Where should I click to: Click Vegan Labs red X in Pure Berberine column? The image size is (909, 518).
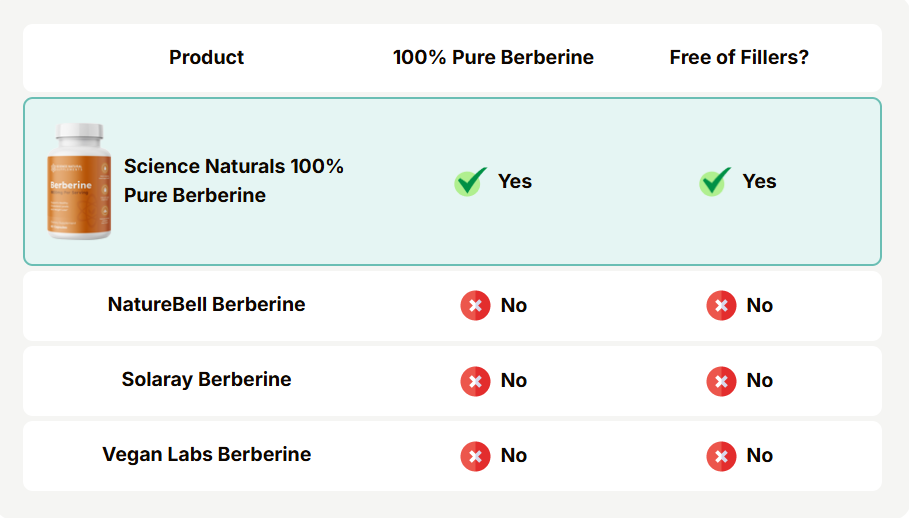coord(476,455)
